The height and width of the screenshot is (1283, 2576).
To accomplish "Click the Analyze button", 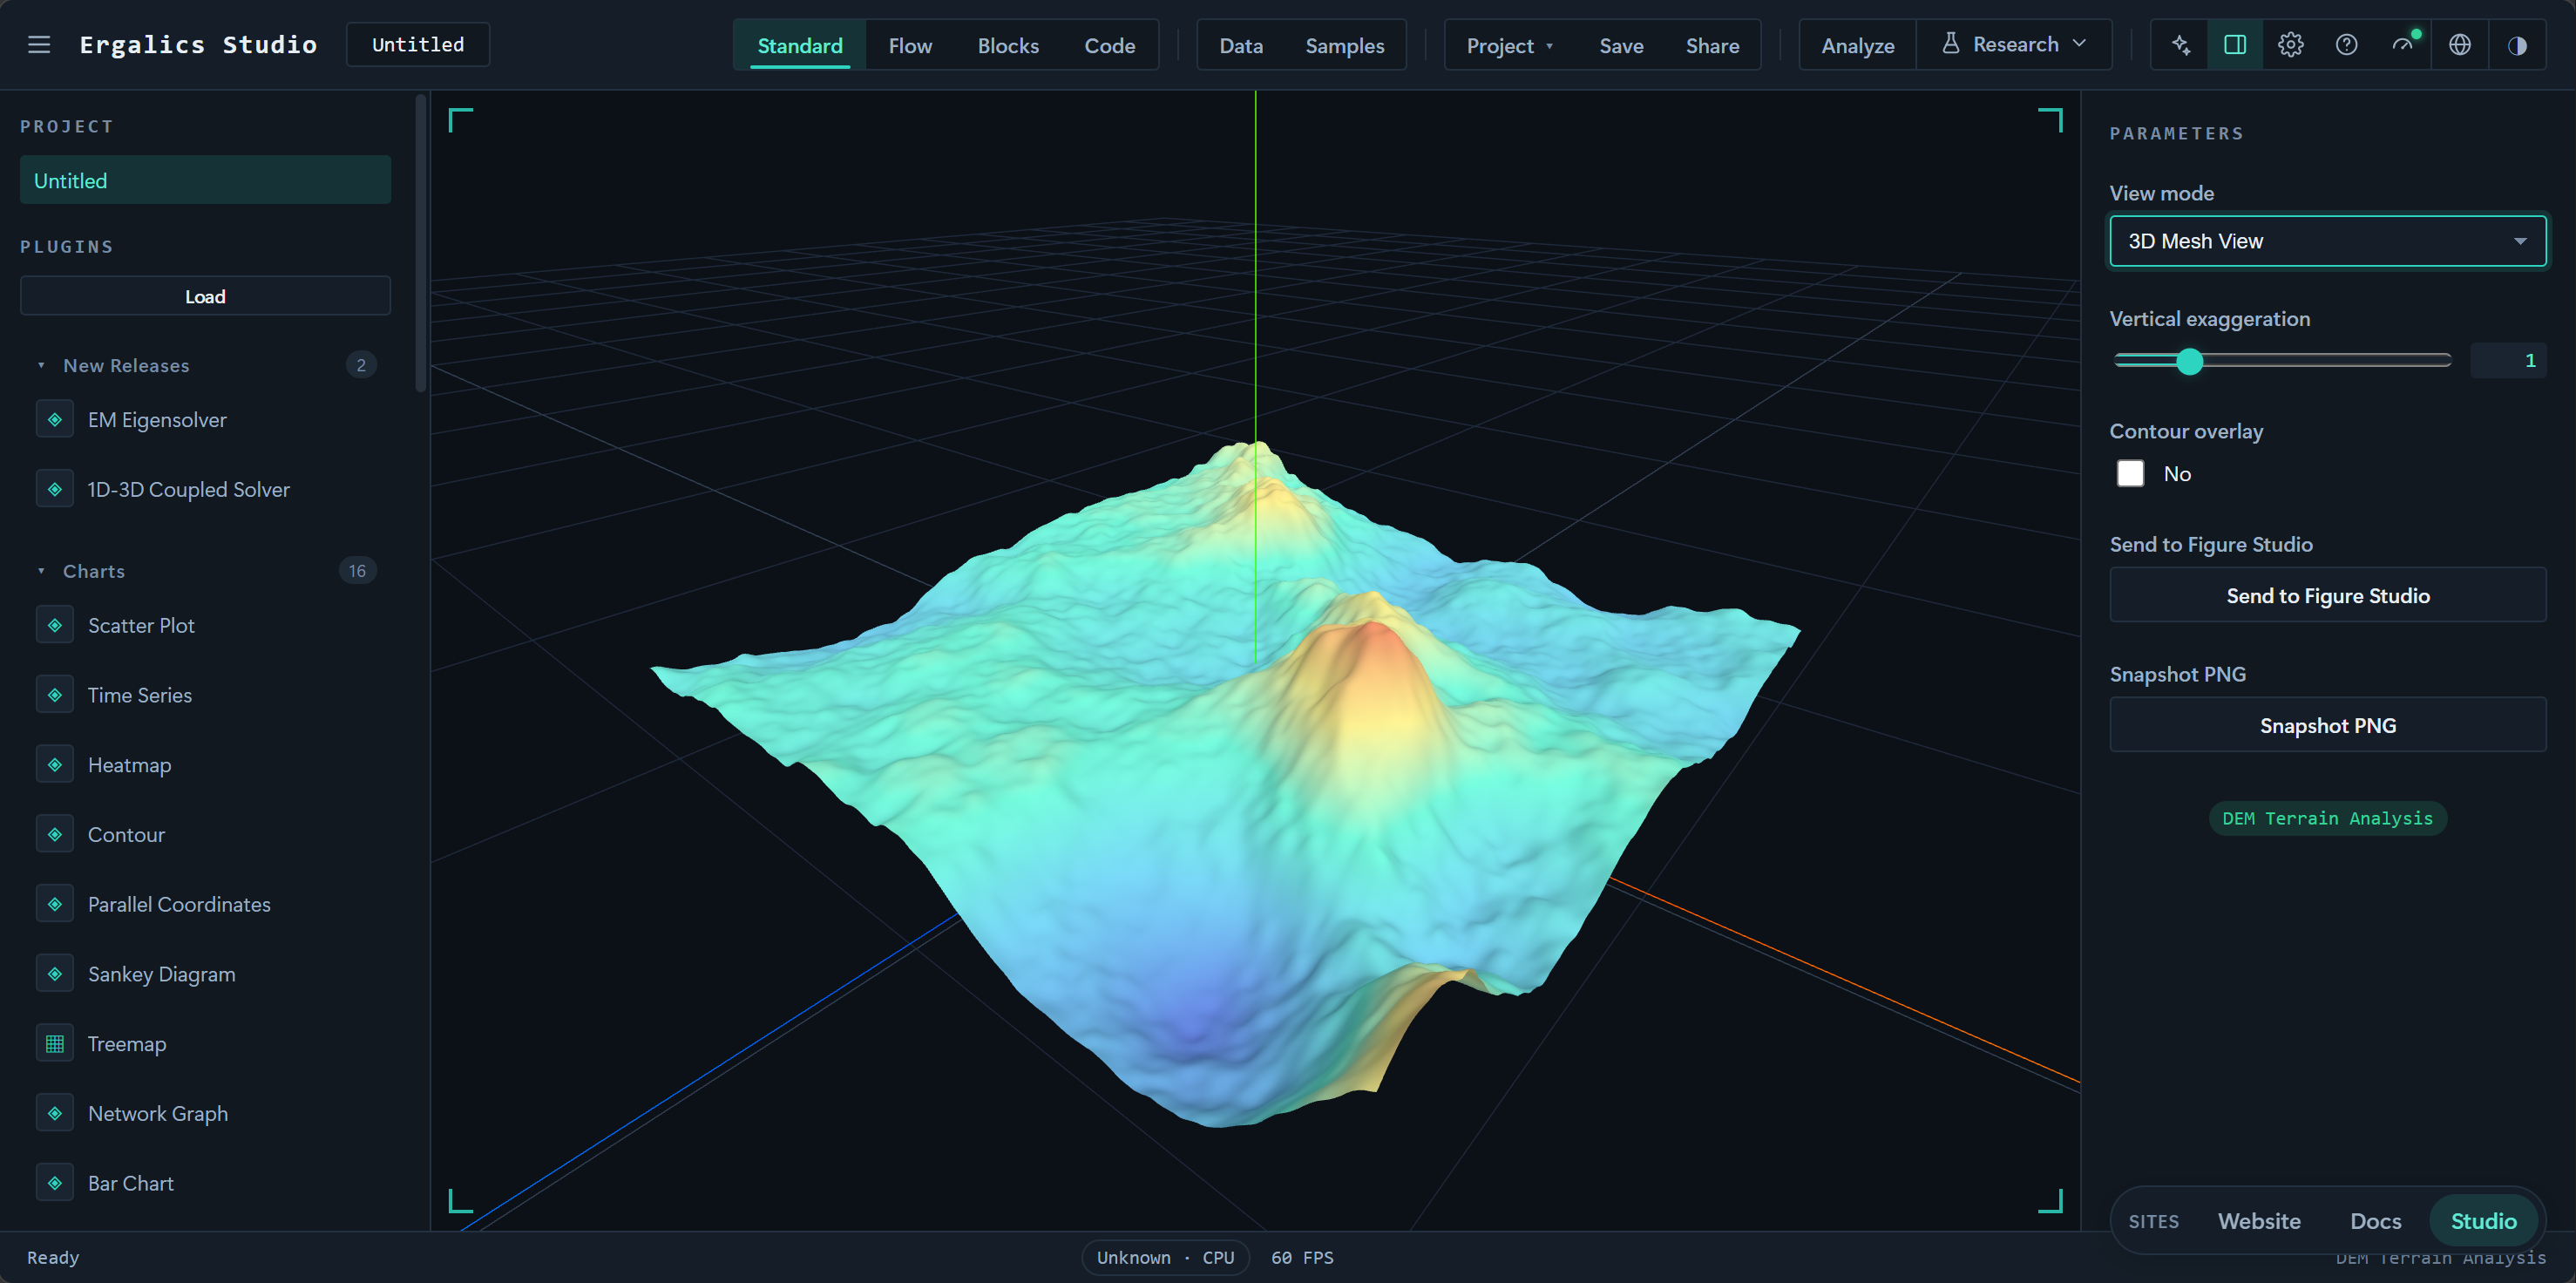I will tap(1857, 46).
